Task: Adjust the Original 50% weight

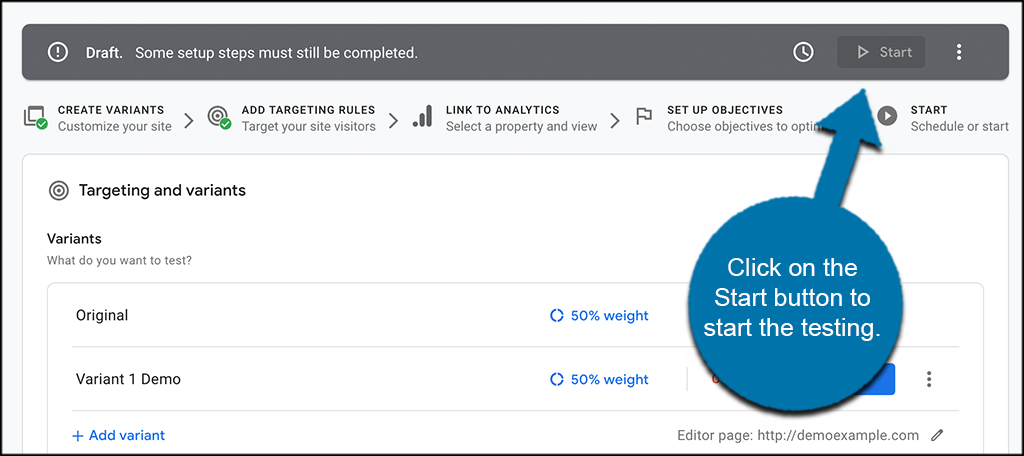Action: click(599, 316)
